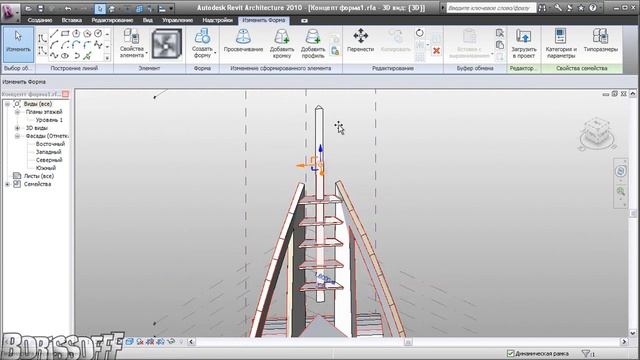Select Листы (все) in browser
Screen dimensions: 640x360
(39, 176)
